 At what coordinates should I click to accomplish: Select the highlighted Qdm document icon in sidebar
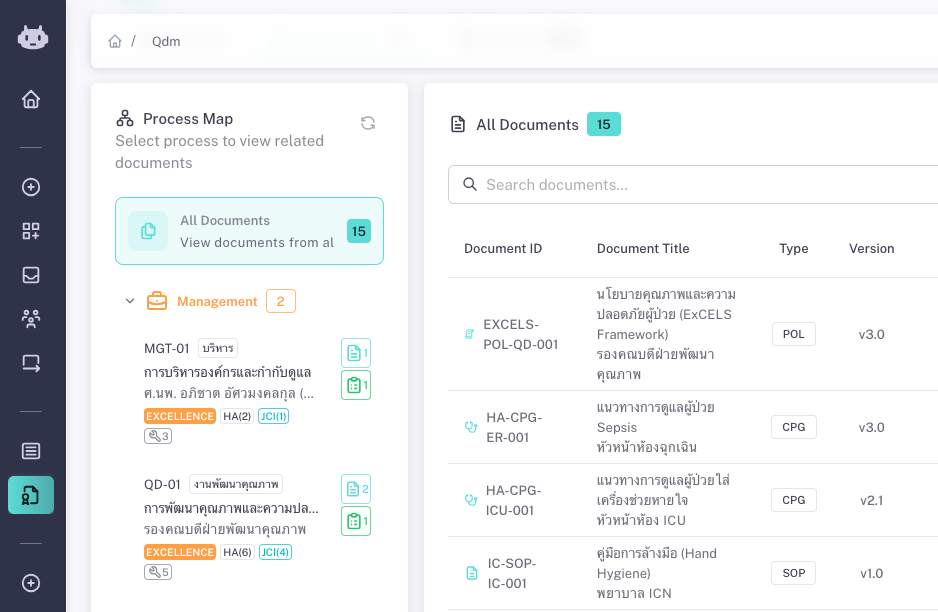[31, 495]
